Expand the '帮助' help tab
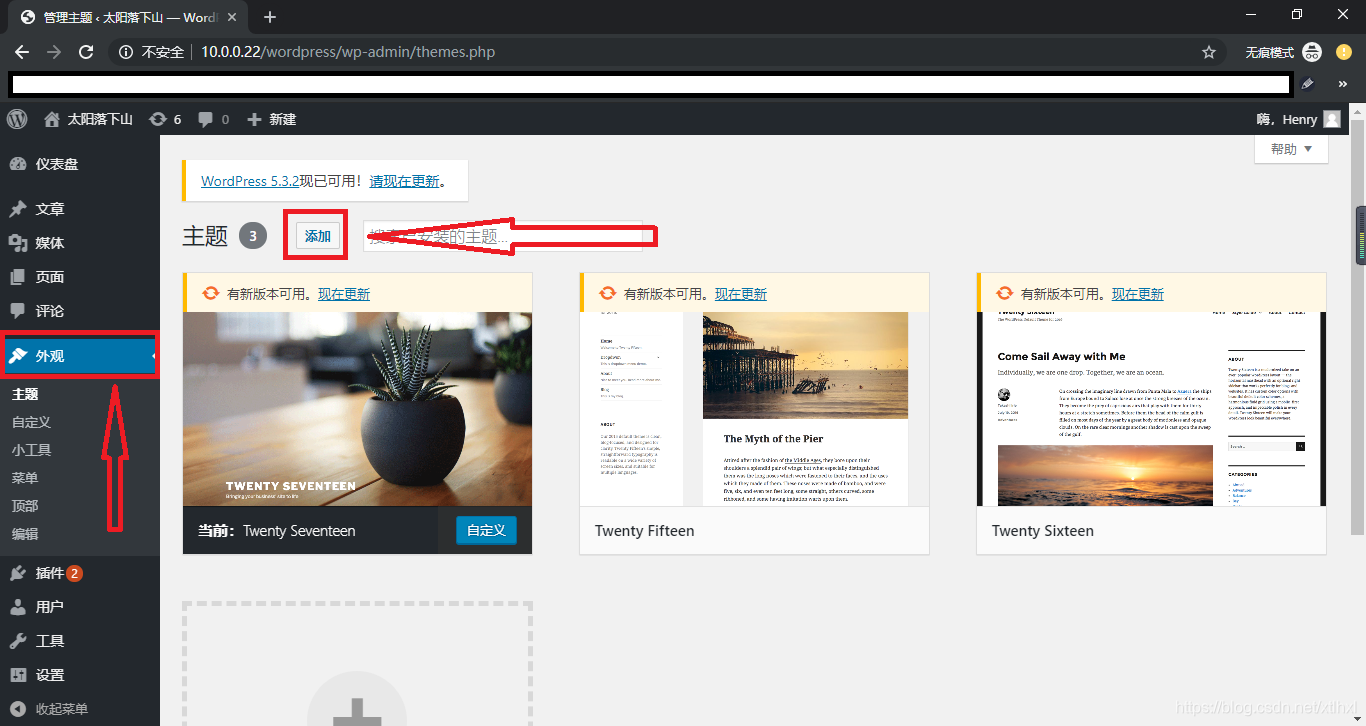The height and width of the screenshot is (726, 1366). (1291, 149)
